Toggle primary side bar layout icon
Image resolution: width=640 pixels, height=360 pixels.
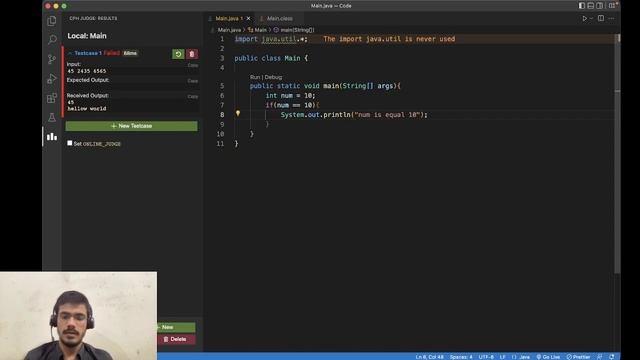(582, 6)
